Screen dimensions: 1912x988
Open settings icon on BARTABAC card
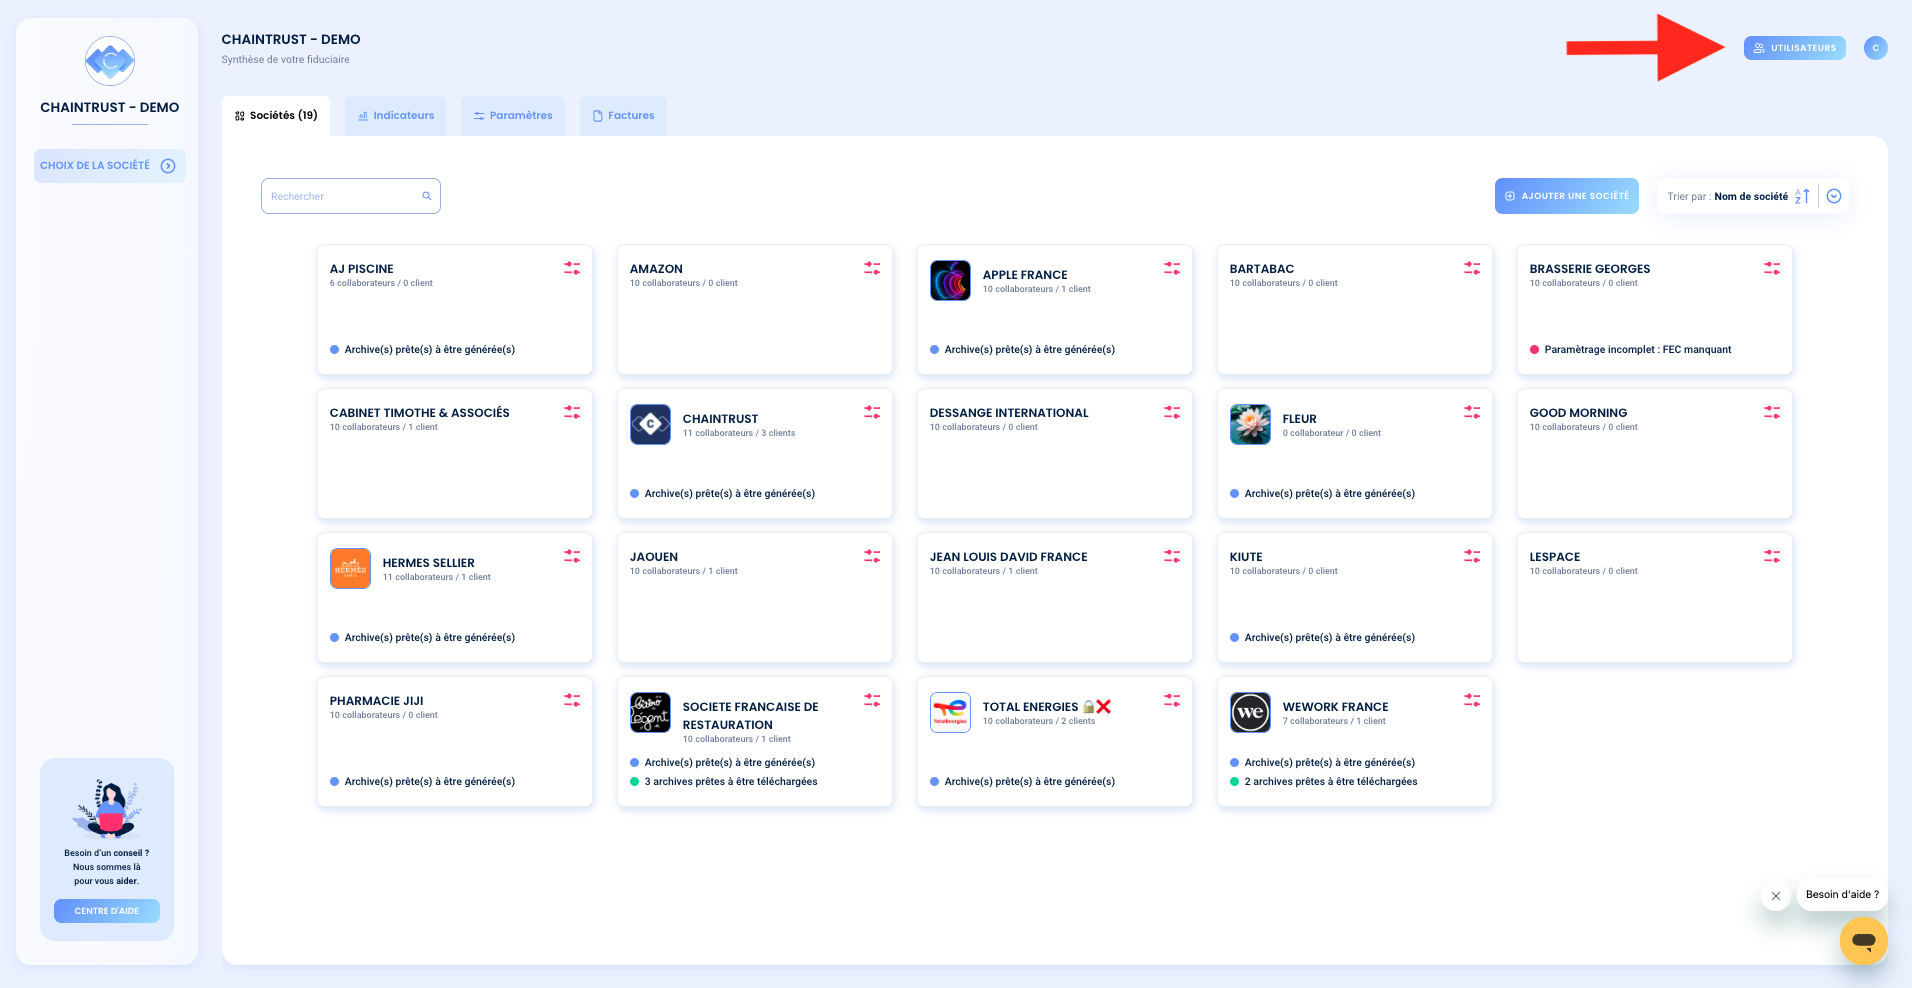(x=1472, y=268)
